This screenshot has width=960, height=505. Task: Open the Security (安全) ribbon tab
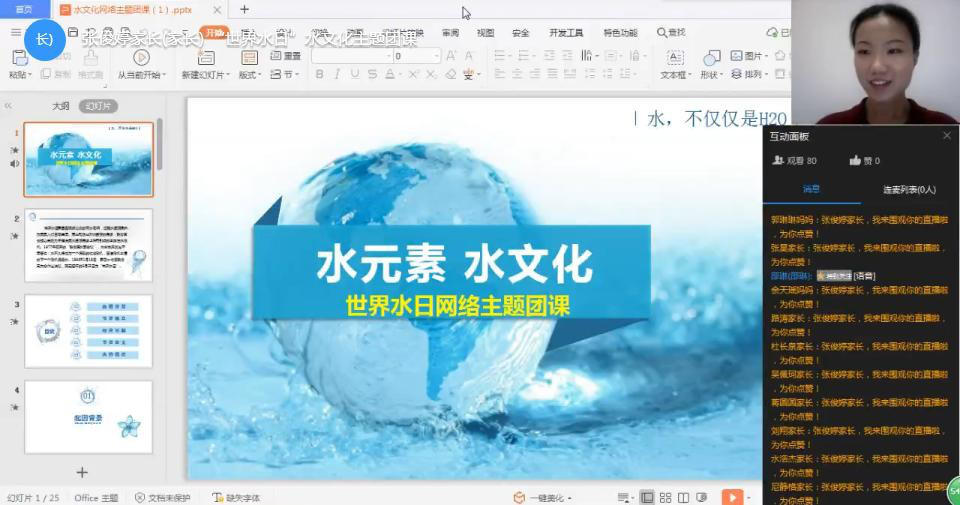click(520, 33)
